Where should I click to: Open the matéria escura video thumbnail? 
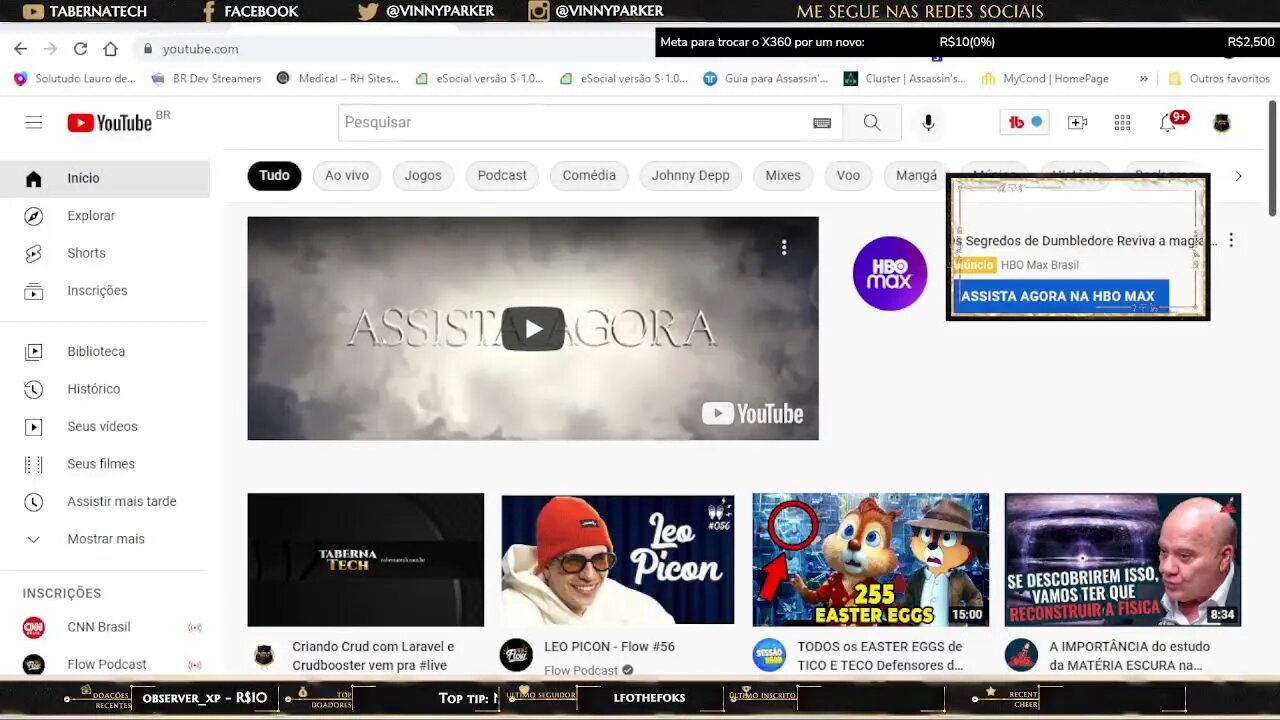[1123, 560]
